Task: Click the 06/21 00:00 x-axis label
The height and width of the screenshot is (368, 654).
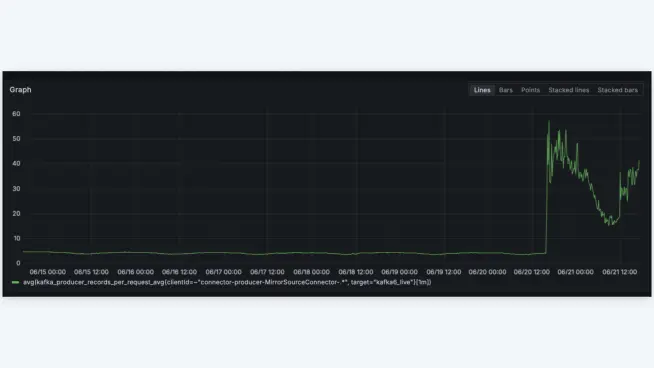Action: [576, 272]
